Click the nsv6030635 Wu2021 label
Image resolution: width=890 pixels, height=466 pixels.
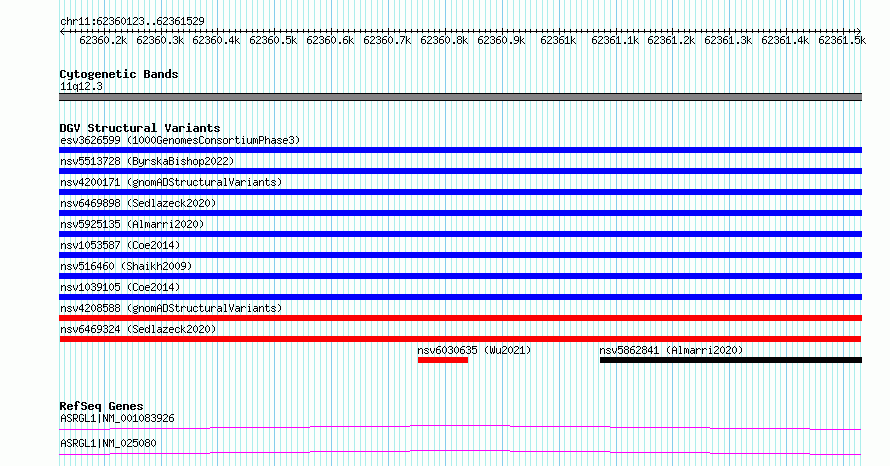point(475,350)
